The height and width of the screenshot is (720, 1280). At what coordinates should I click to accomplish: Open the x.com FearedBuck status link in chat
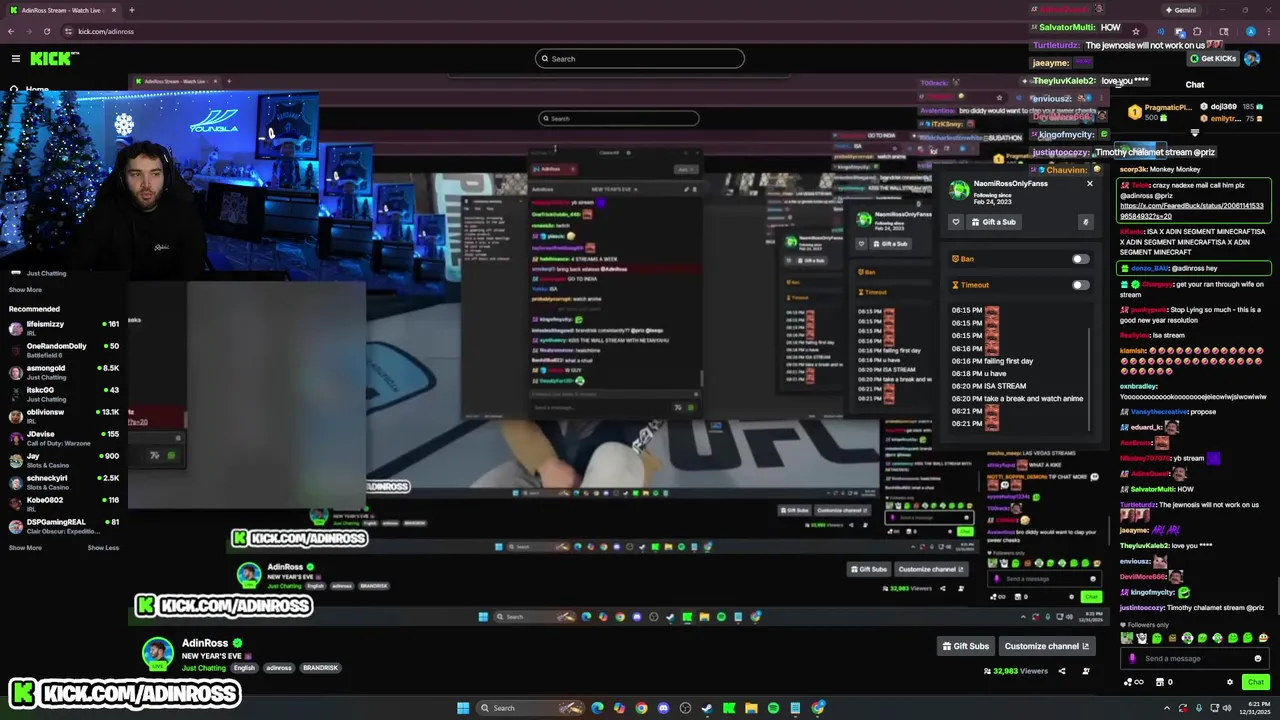1192,211
